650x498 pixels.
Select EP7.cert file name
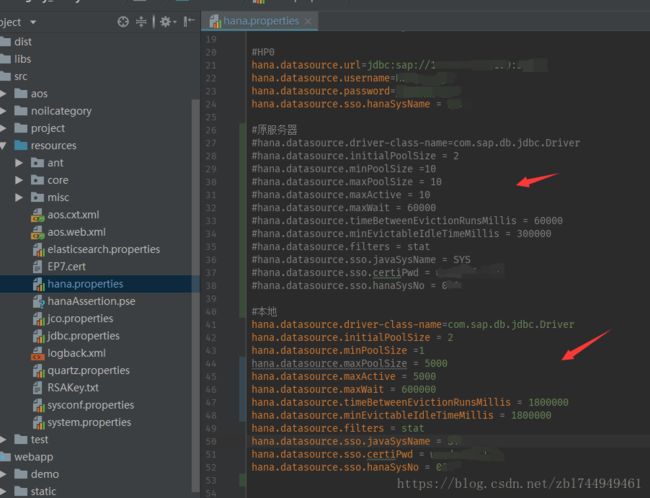pos(66,267)
